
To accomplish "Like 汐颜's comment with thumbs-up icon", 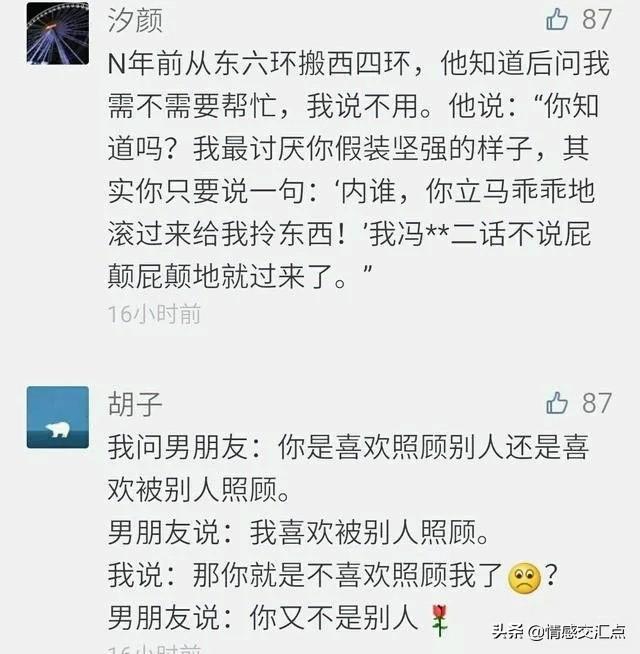I will click(x=557, y=19).
